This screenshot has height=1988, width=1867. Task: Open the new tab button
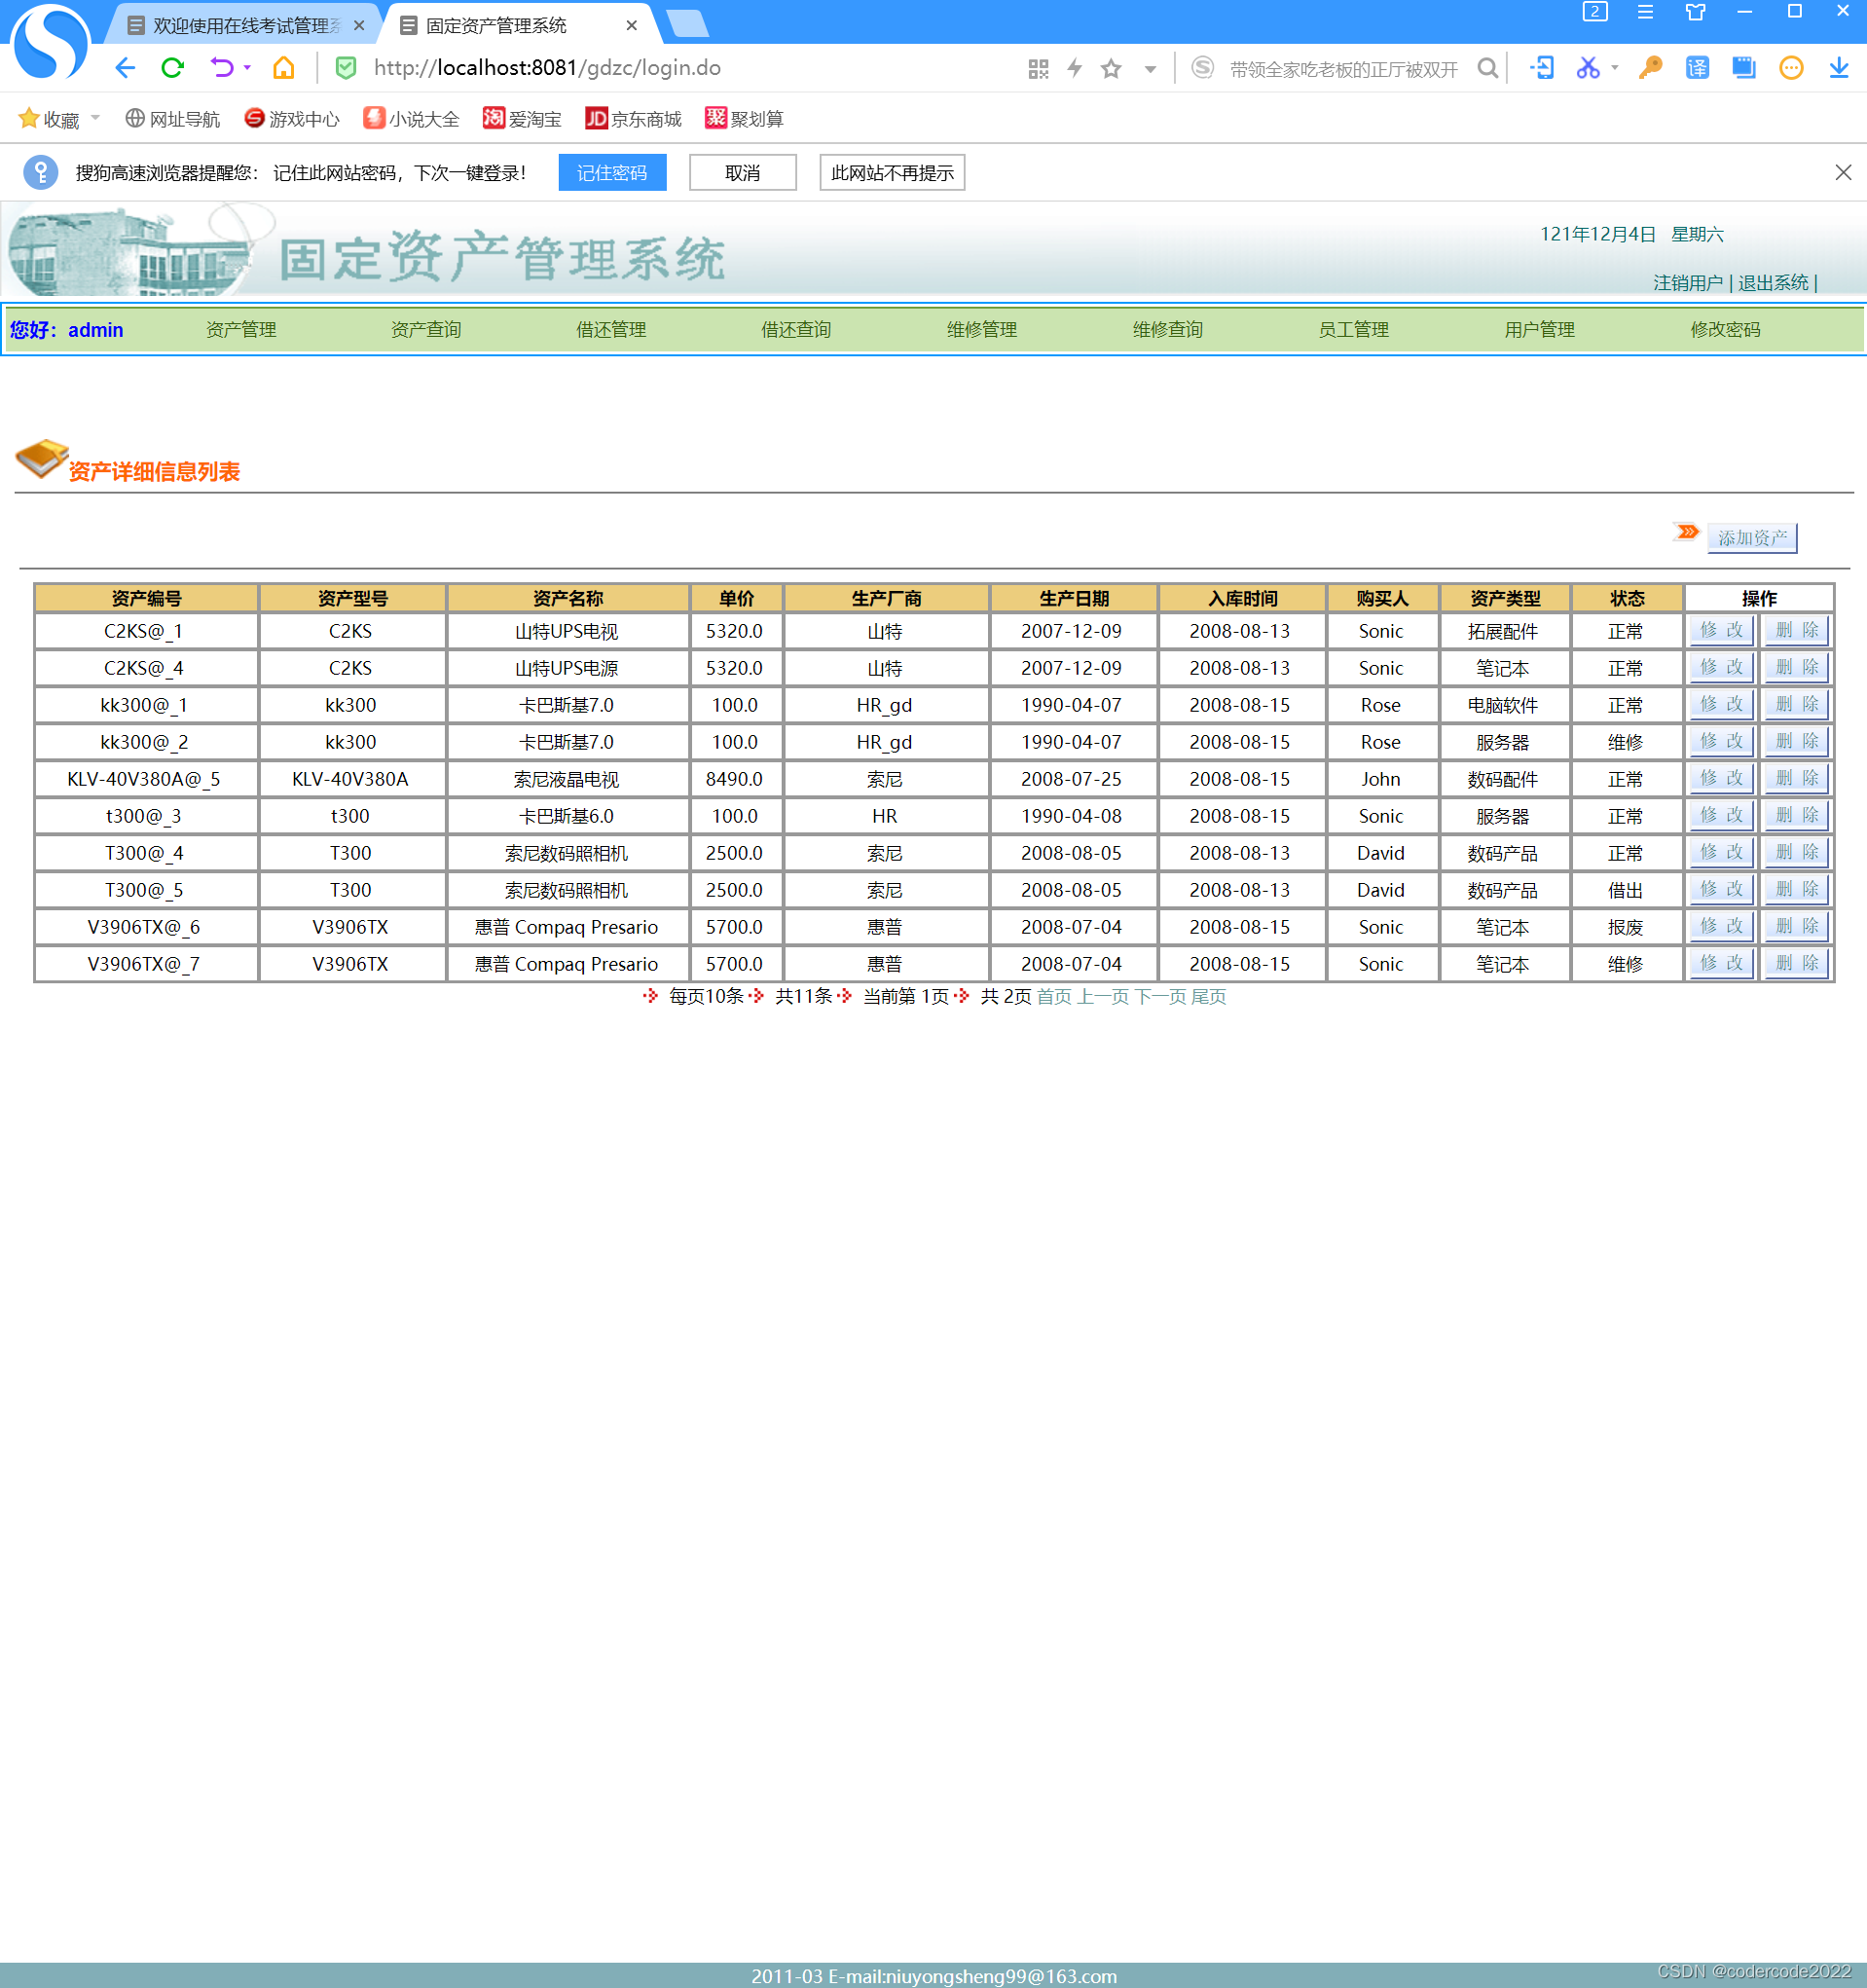(688, 24)
